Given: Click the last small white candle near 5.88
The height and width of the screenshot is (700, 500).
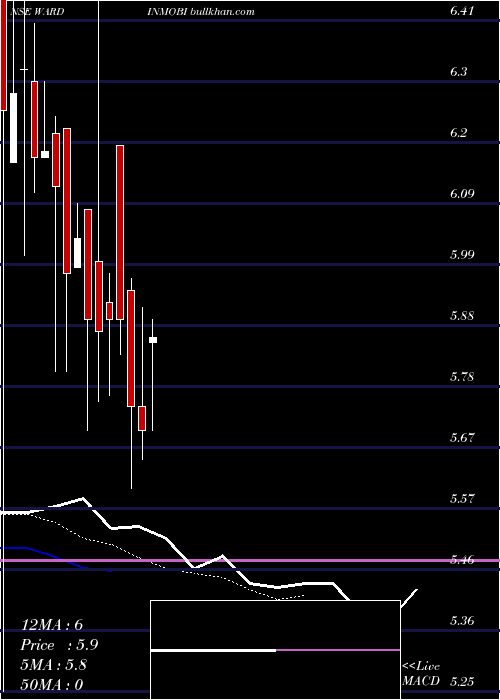Looking at the screenshot, I should pyautogui.click(x=153, y=340).
